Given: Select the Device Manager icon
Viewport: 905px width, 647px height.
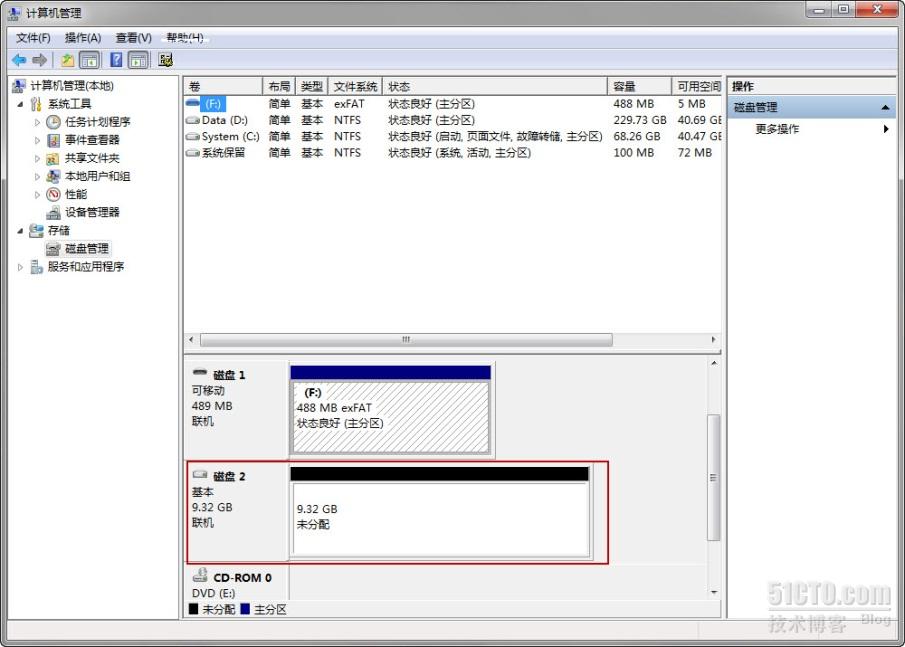Looking at the screenshot, I should (53, 212).
